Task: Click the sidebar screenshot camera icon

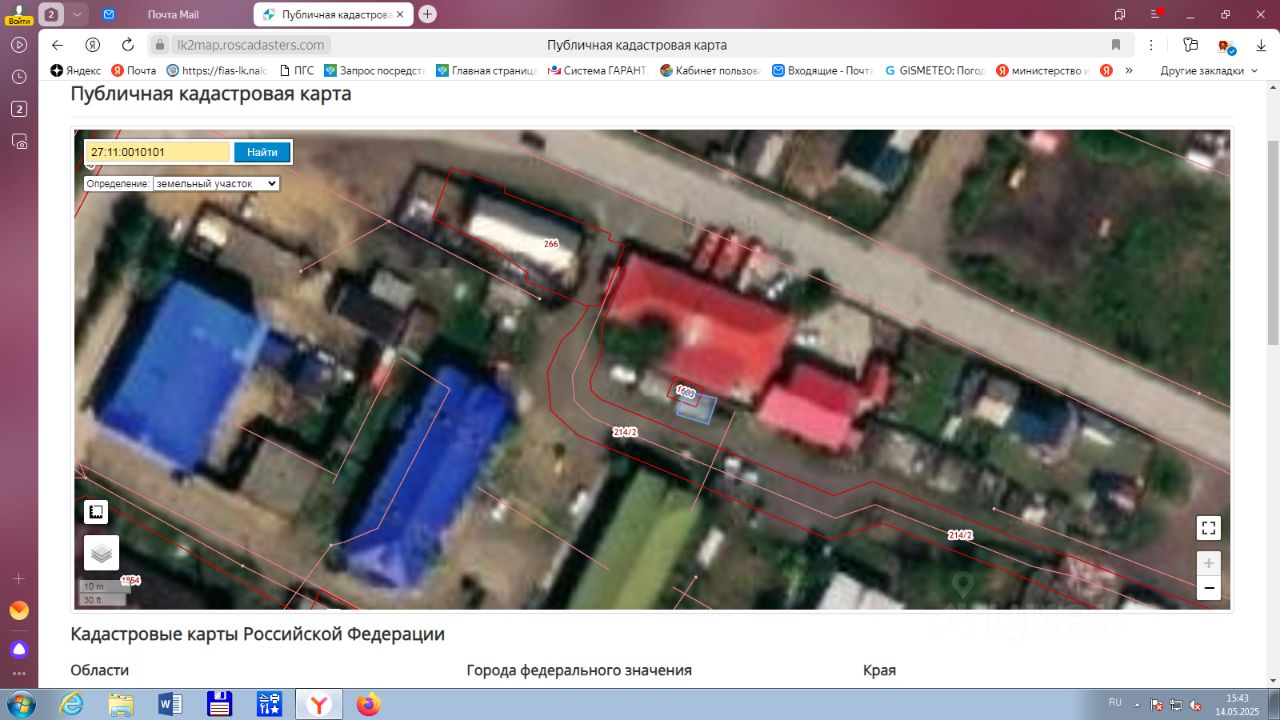Action: 19,141
